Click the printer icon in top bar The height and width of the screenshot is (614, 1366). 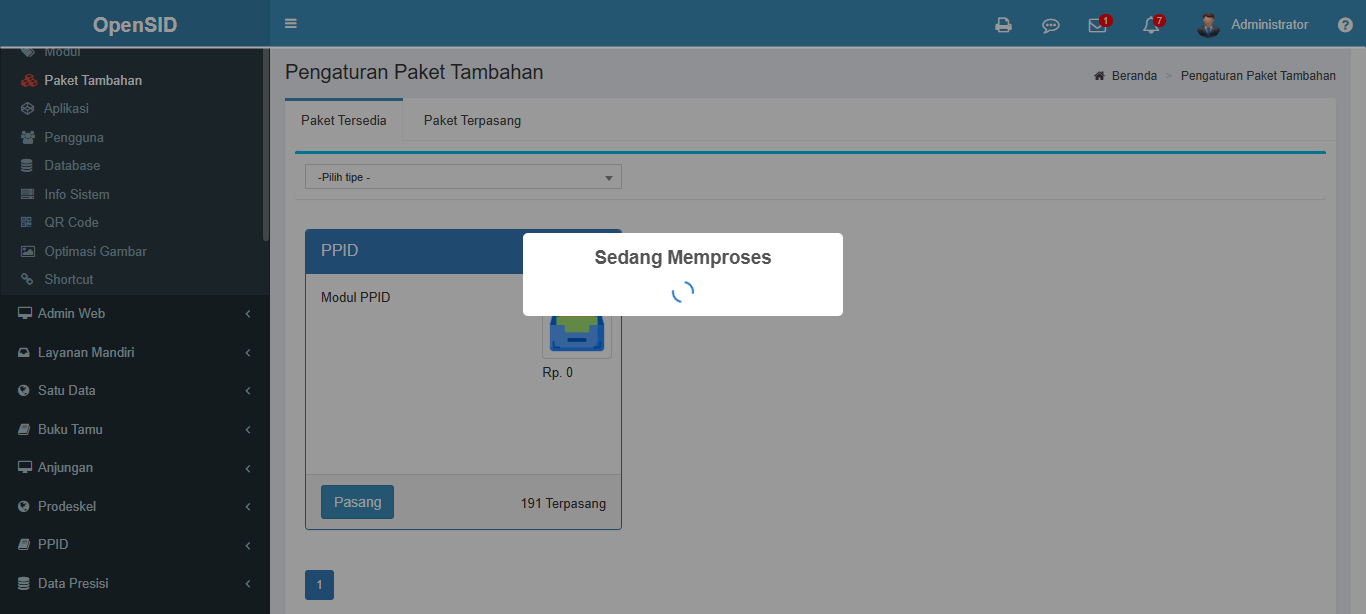click(x=1003, y=25)
